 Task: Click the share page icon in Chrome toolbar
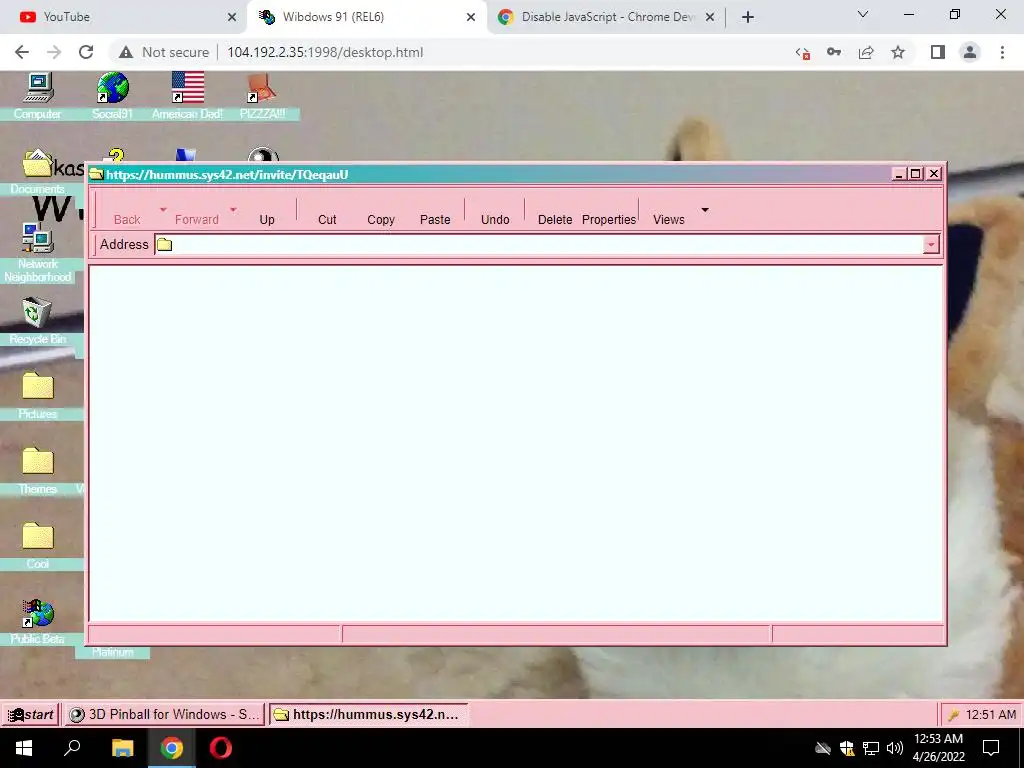click(x=866, y=52)
